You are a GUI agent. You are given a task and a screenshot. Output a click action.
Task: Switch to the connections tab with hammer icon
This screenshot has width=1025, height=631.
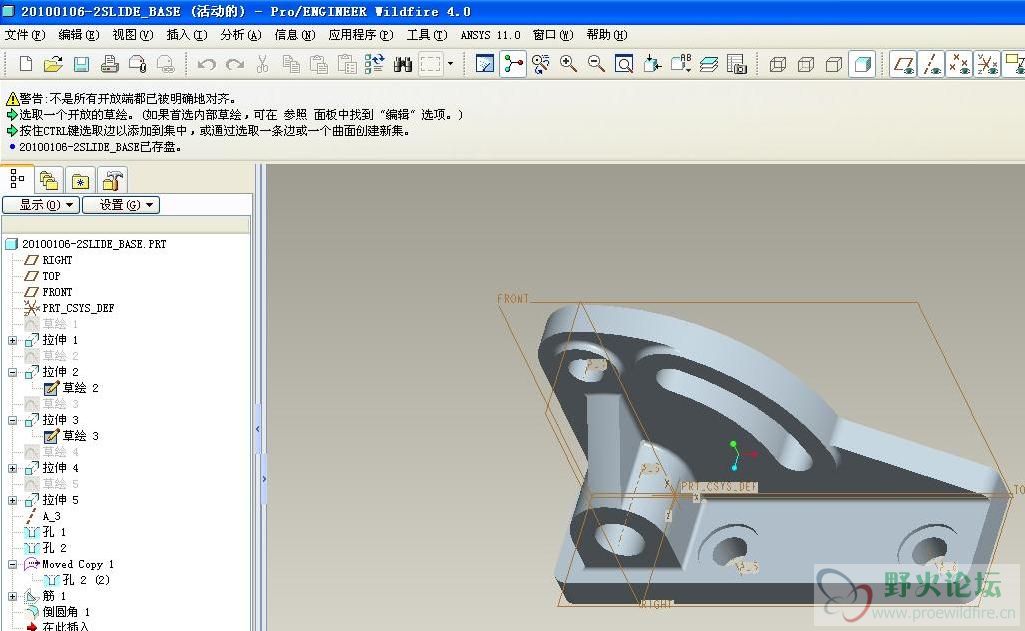112,180
